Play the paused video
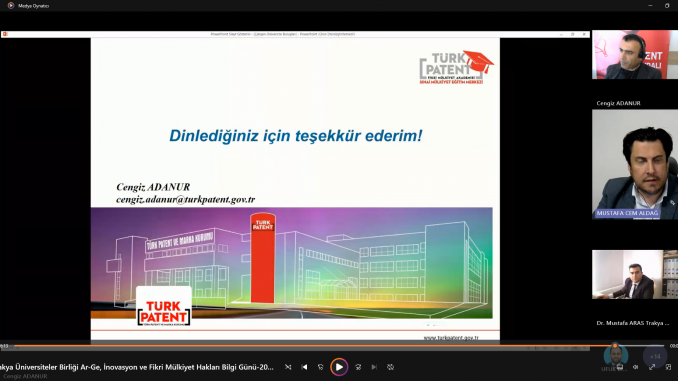This screenshot has height=381, width=678. click(x=339, y=367)
